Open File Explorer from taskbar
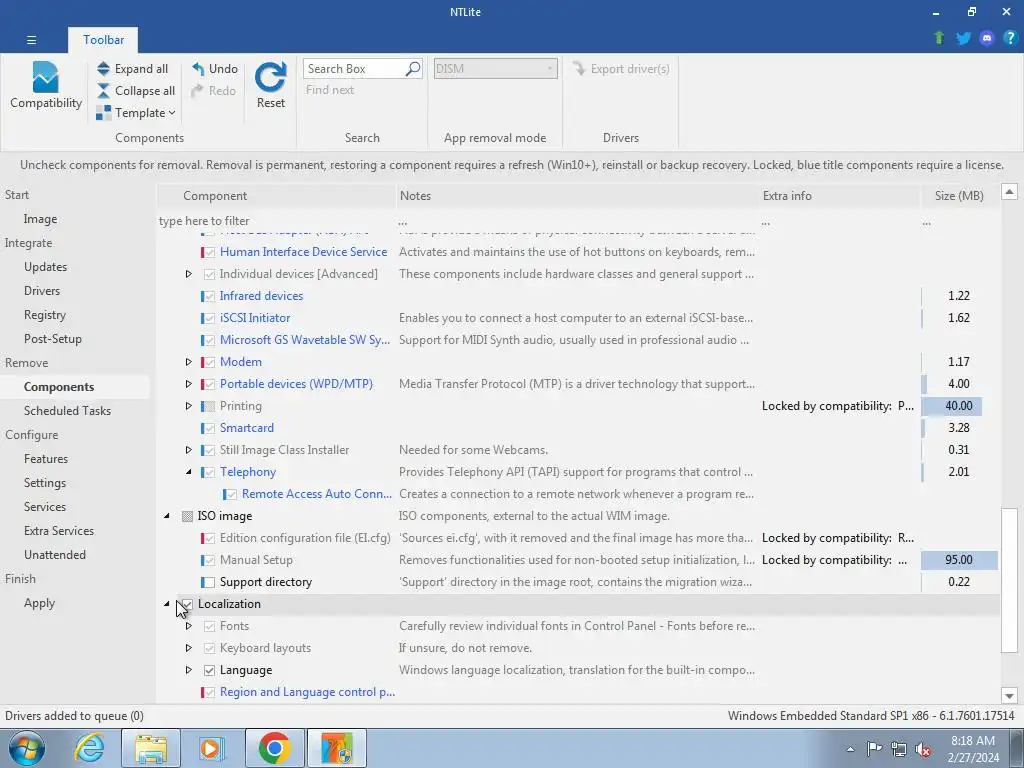 coord(151,748)
